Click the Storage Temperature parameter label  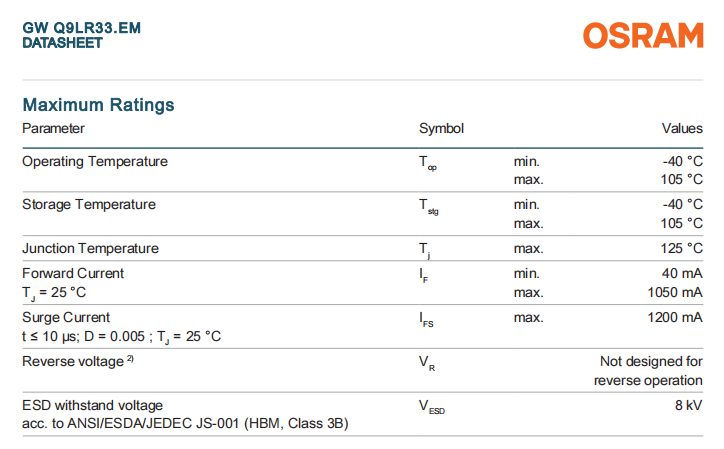tap(89, 204)
